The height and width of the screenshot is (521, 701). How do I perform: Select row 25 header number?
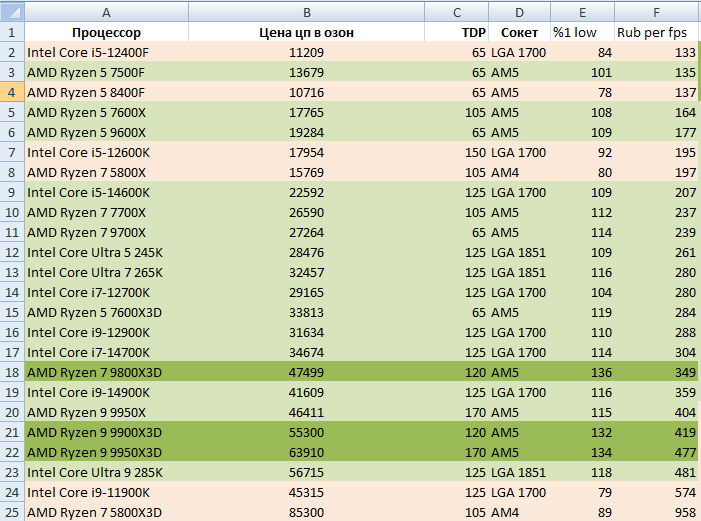tap(12, 512)
